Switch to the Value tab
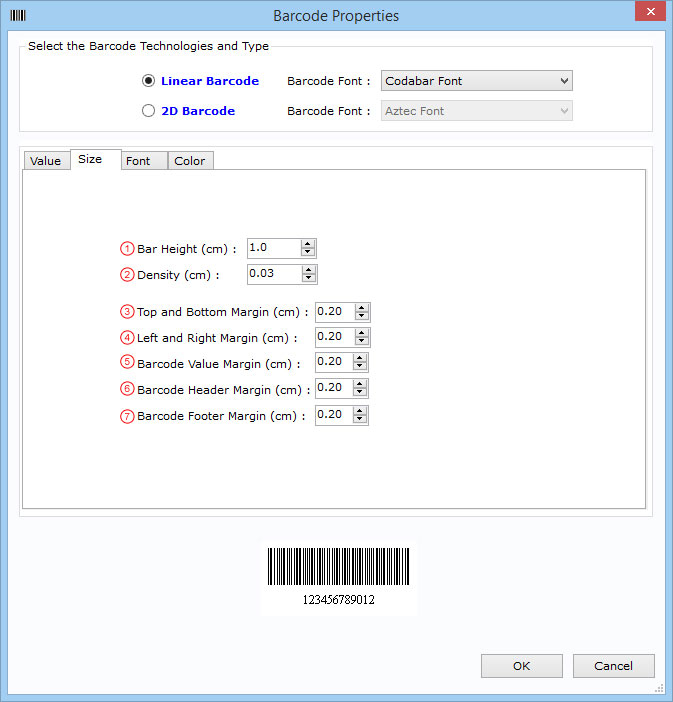673x702 pixels. pyautogui.click(x=46, y=161)
